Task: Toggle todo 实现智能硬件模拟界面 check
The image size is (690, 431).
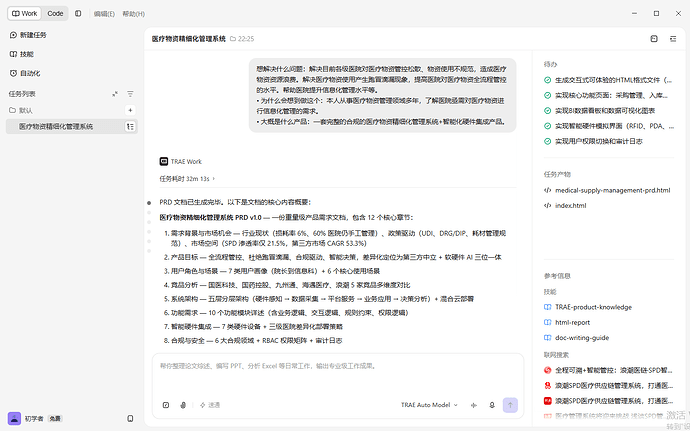Action: coord(547,126)
